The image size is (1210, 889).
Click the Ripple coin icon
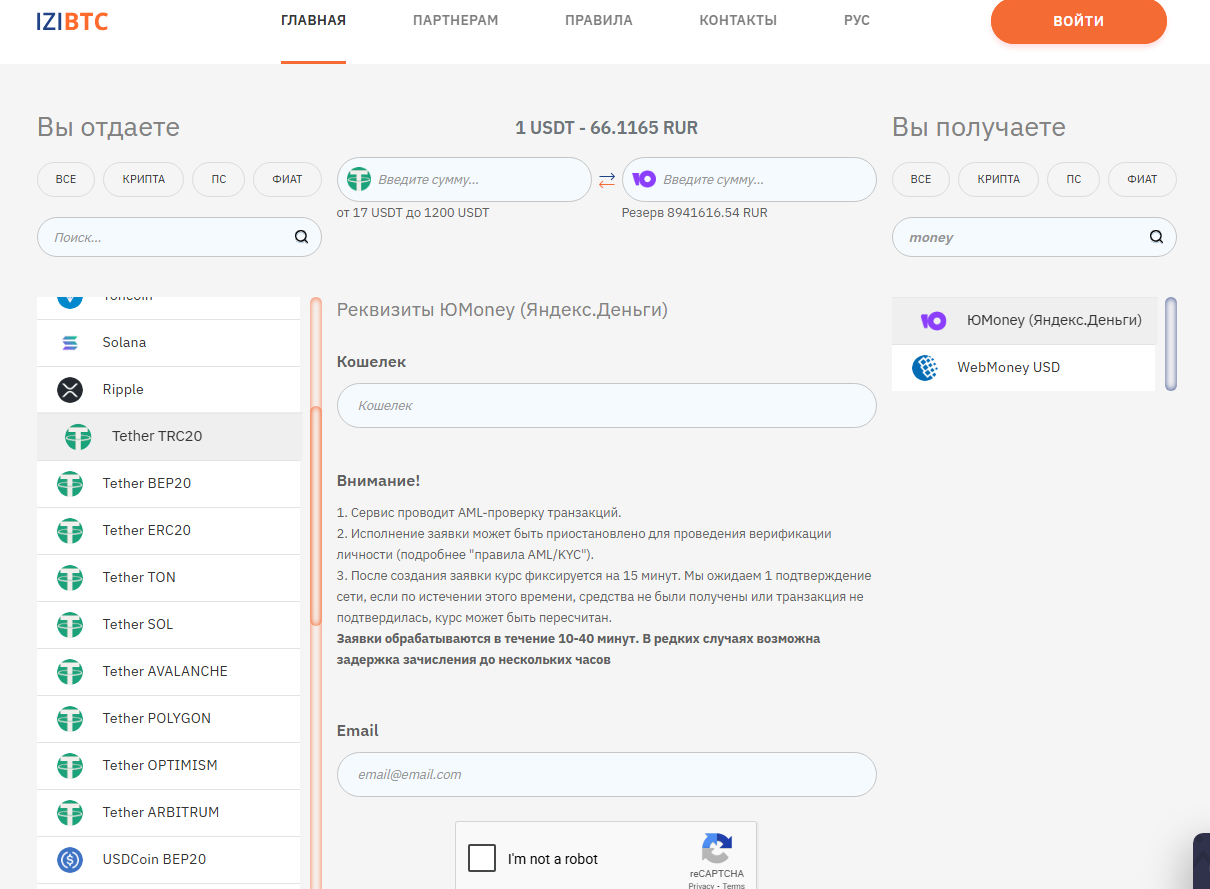click(70, 390)
